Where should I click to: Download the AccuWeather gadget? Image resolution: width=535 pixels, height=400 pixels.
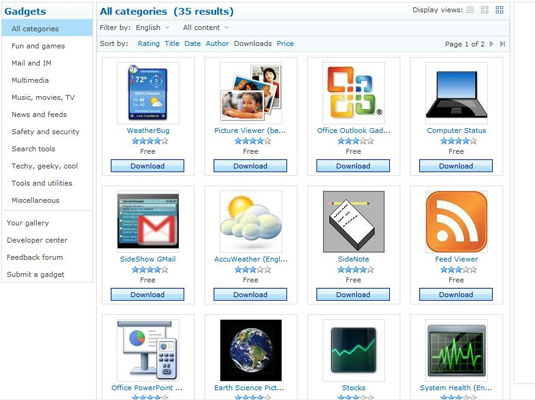pos(250,295)
